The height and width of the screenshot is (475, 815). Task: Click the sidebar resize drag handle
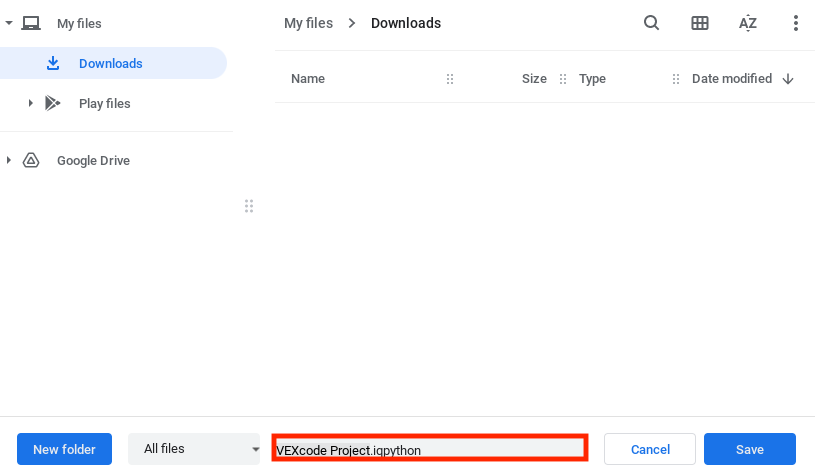pyautogui.click(x=249, y=206)
